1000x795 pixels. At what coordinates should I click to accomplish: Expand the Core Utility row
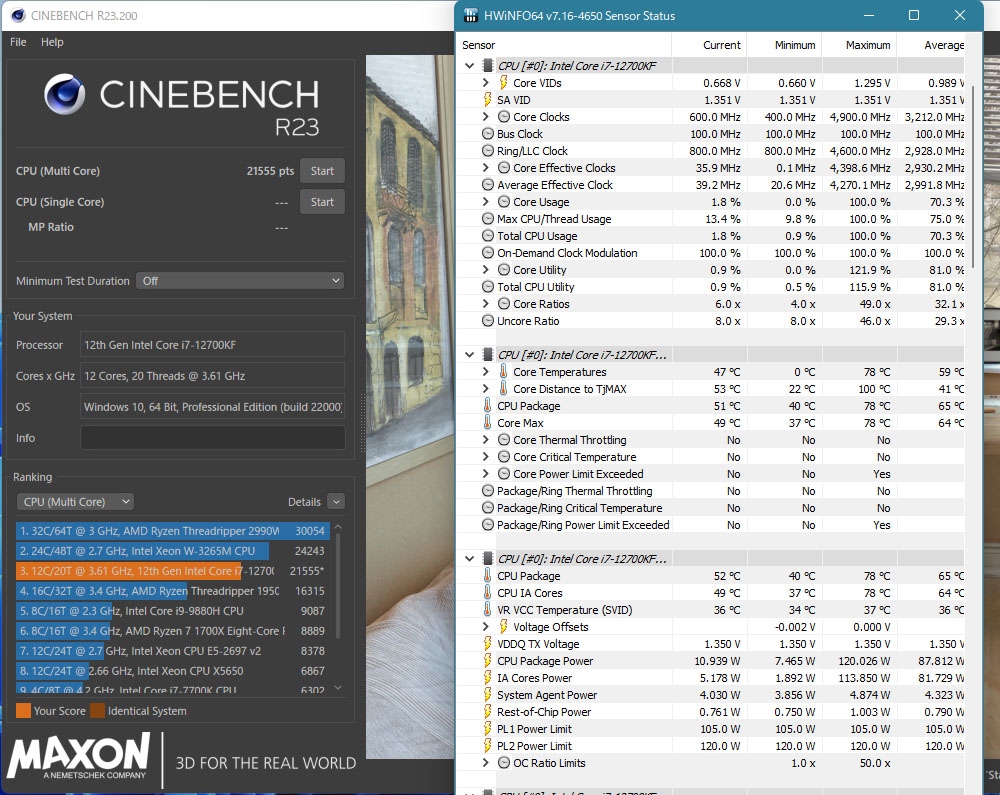coord(485,270)
